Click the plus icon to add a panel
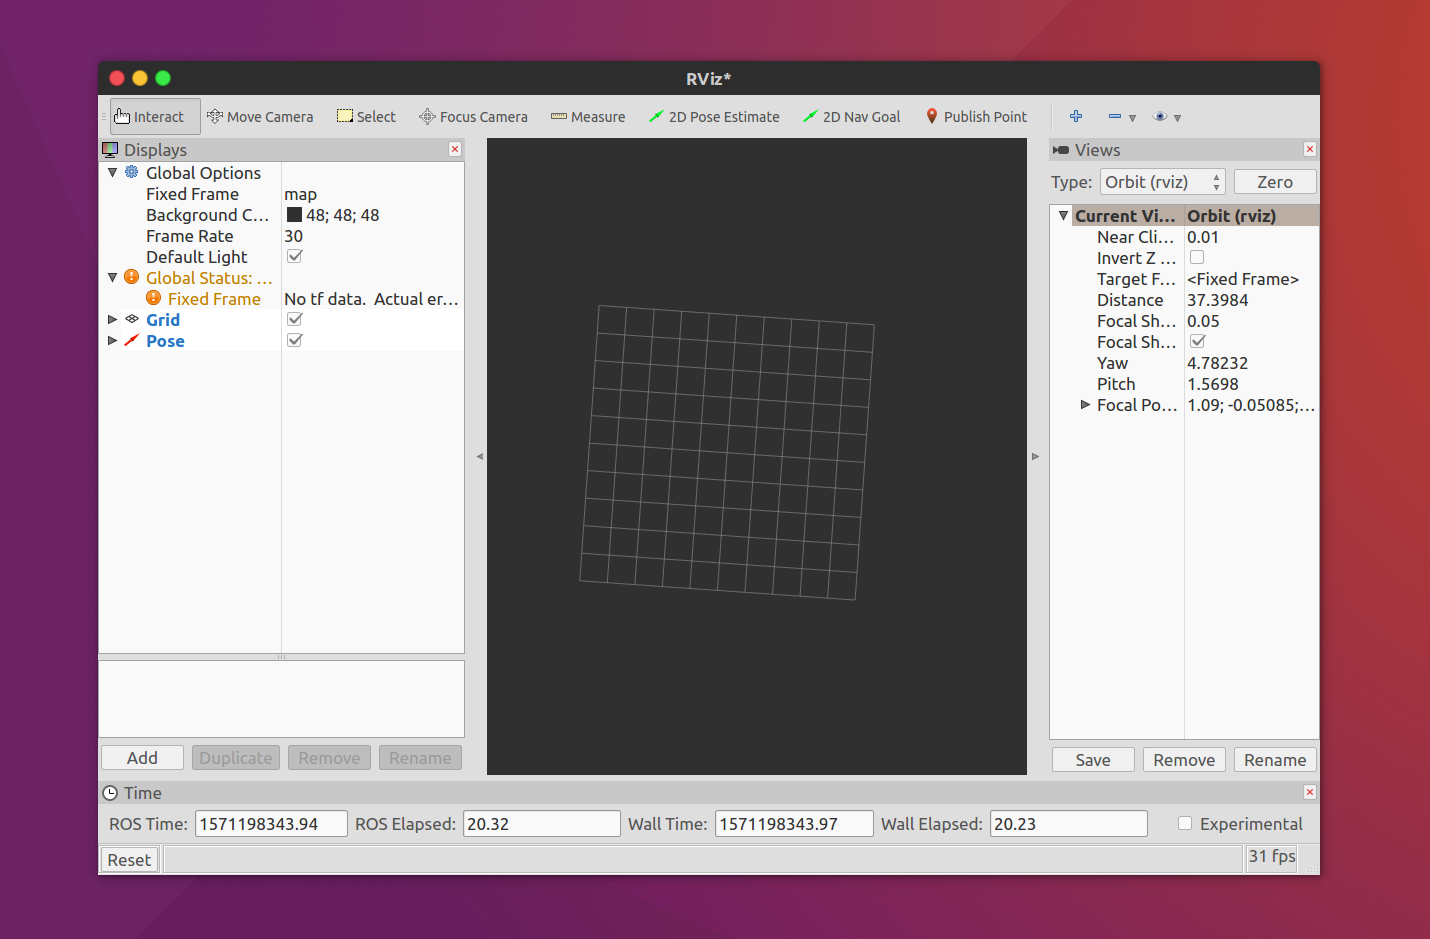The image size is (1430, 939). tap(1076, 116)
